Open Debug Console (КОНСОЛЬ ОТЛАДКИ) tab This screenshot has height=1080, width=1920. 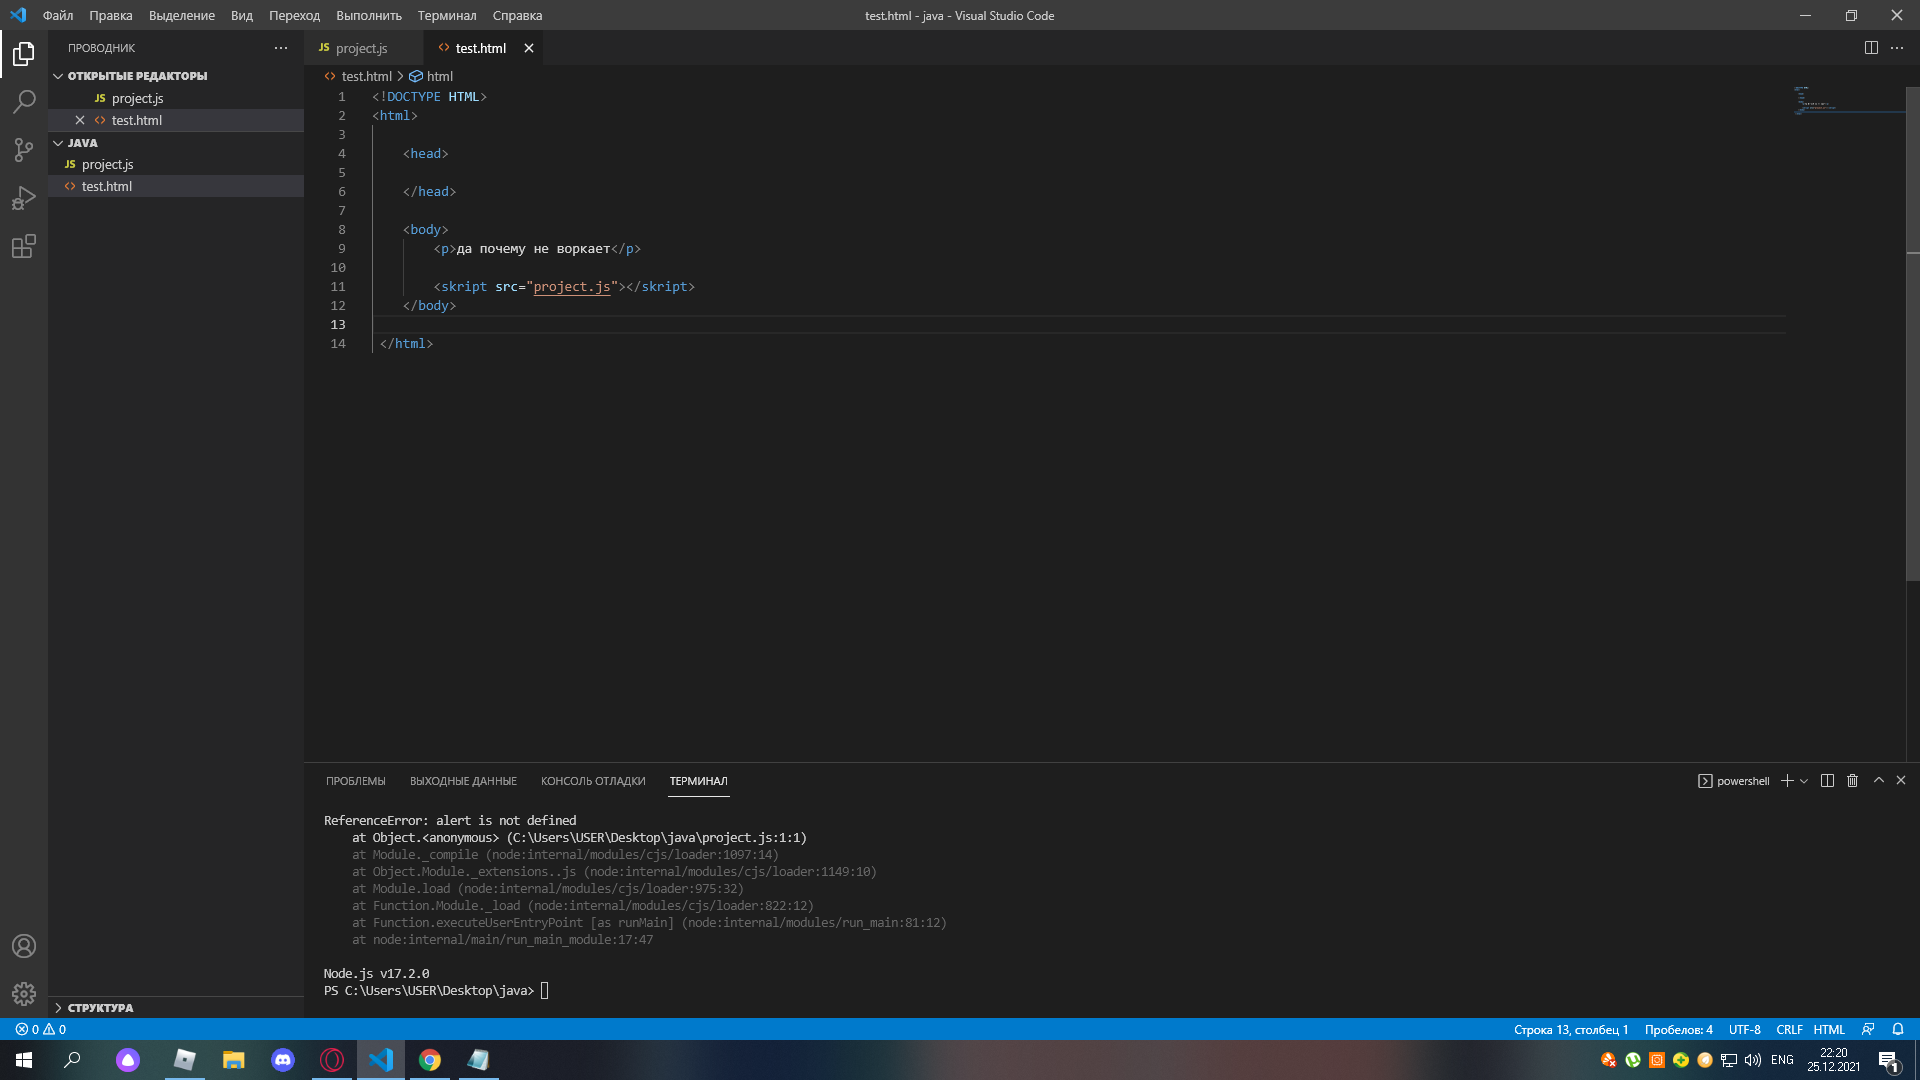click(593, 781)
